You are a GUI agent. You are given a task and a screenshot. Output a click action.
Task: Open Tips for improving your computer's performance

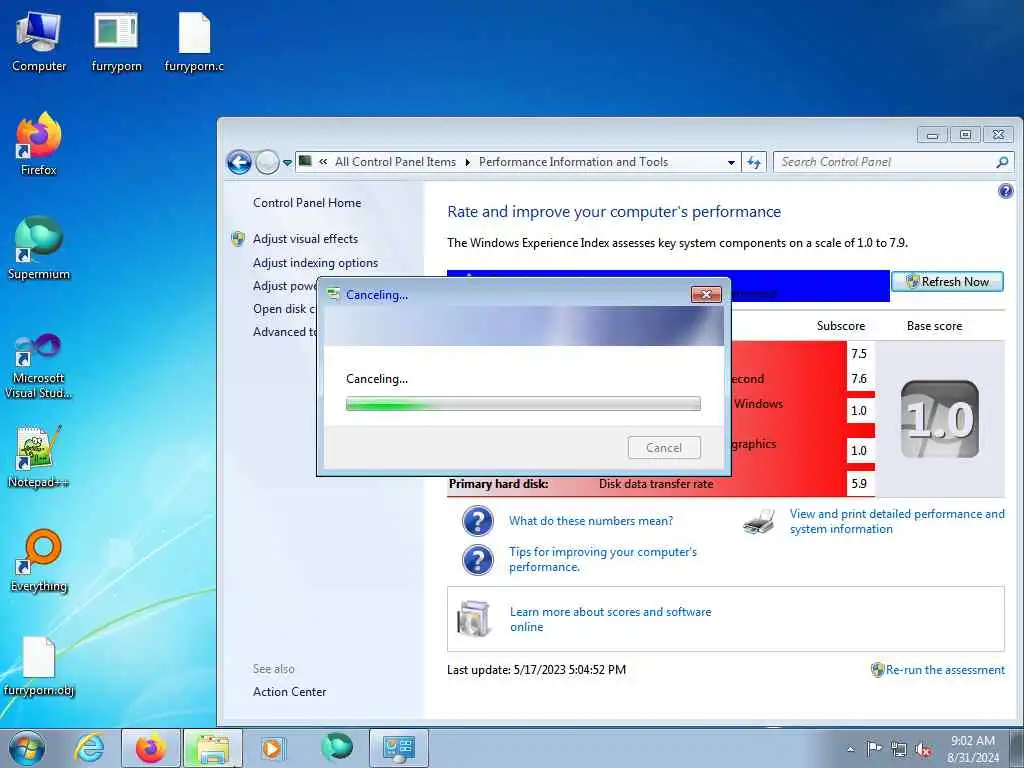[x=603, y=559]
